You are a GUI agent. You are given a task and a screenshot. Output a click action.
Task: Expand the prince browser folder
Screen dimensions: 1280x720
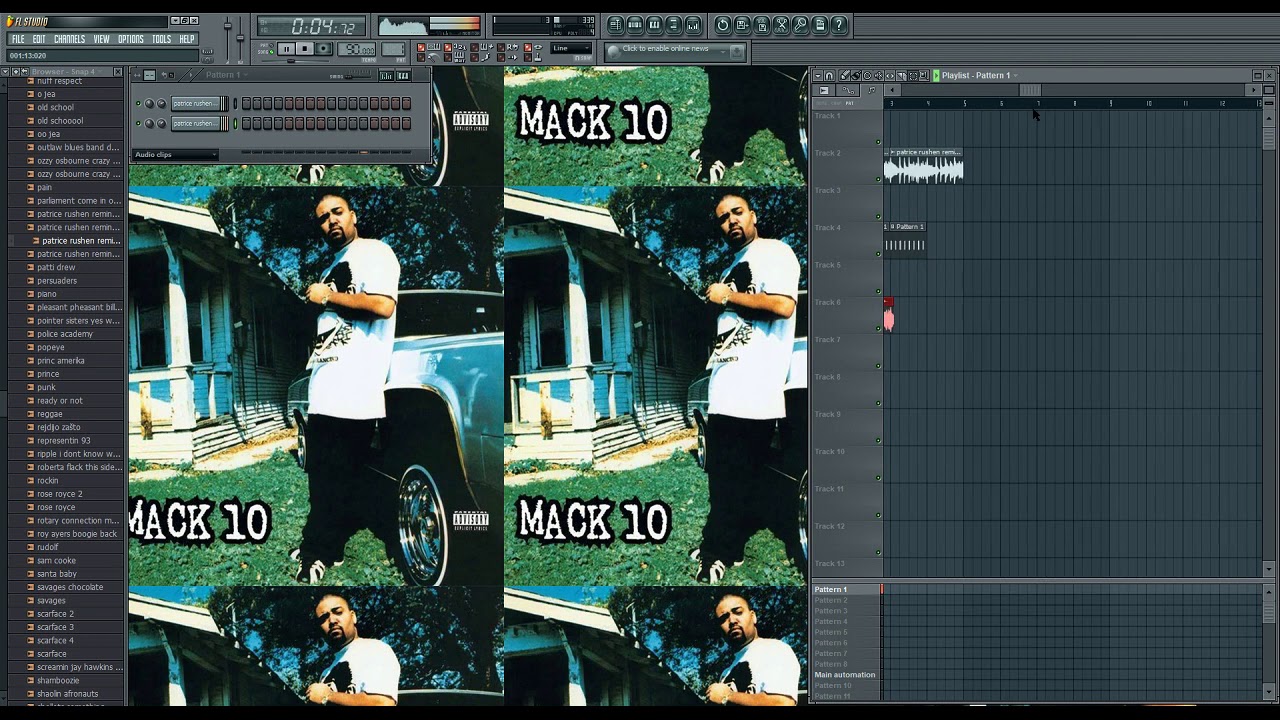click(48, 374)
